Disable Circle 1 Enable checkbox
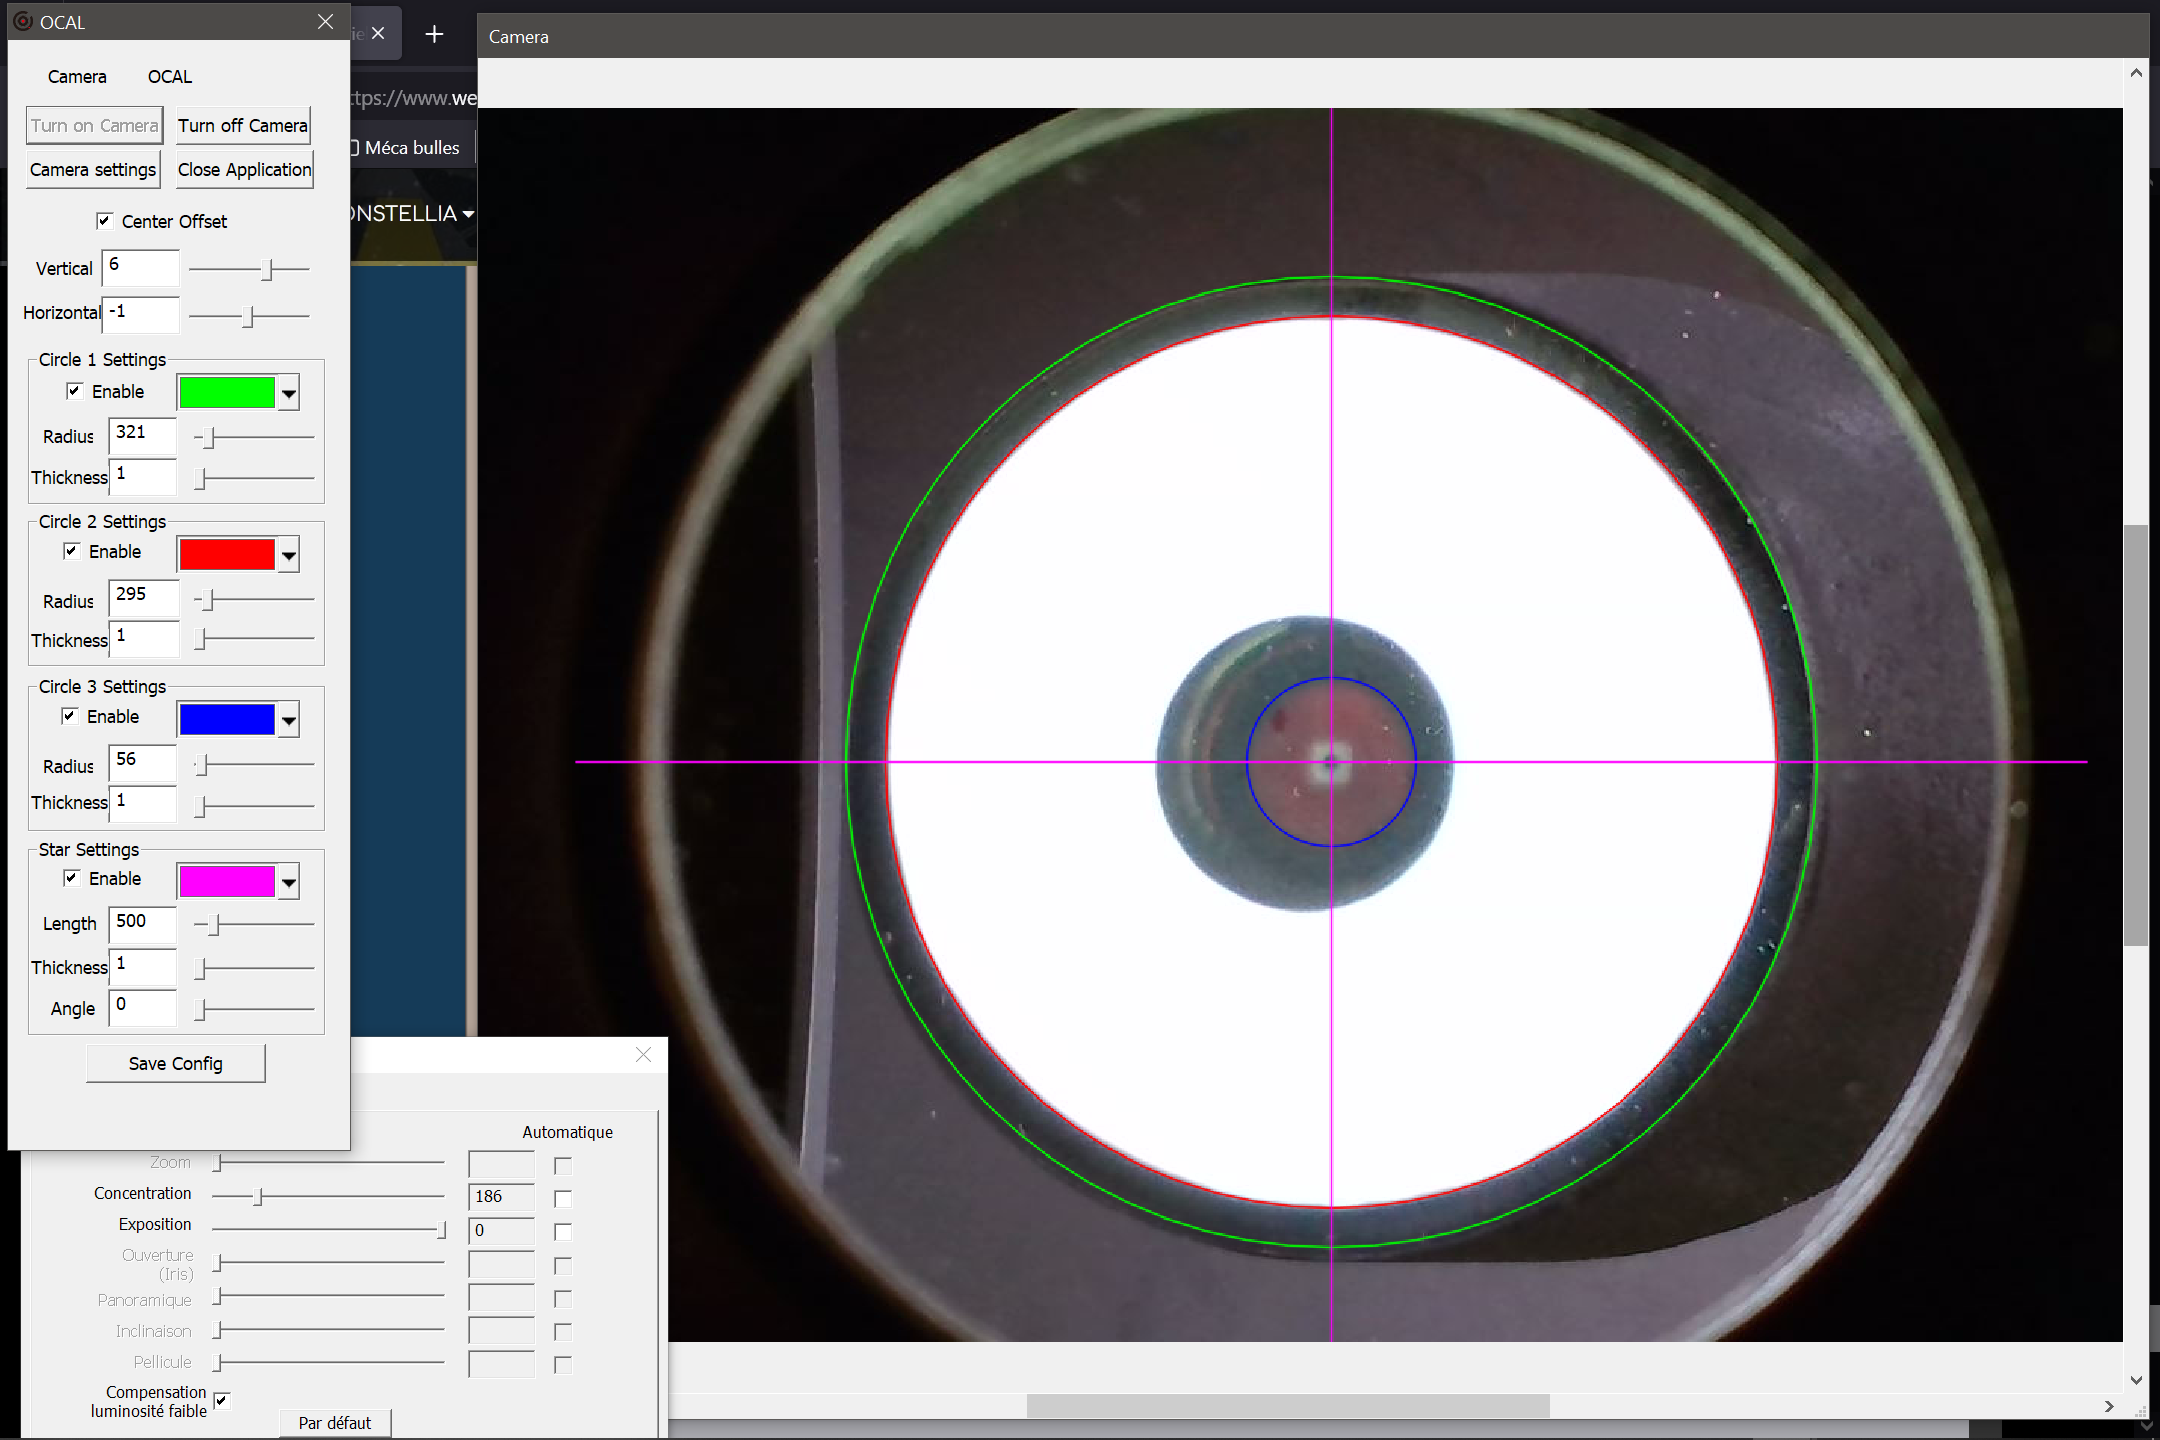This screenshot has height=1440, width=2160. (x=74, y=391)
